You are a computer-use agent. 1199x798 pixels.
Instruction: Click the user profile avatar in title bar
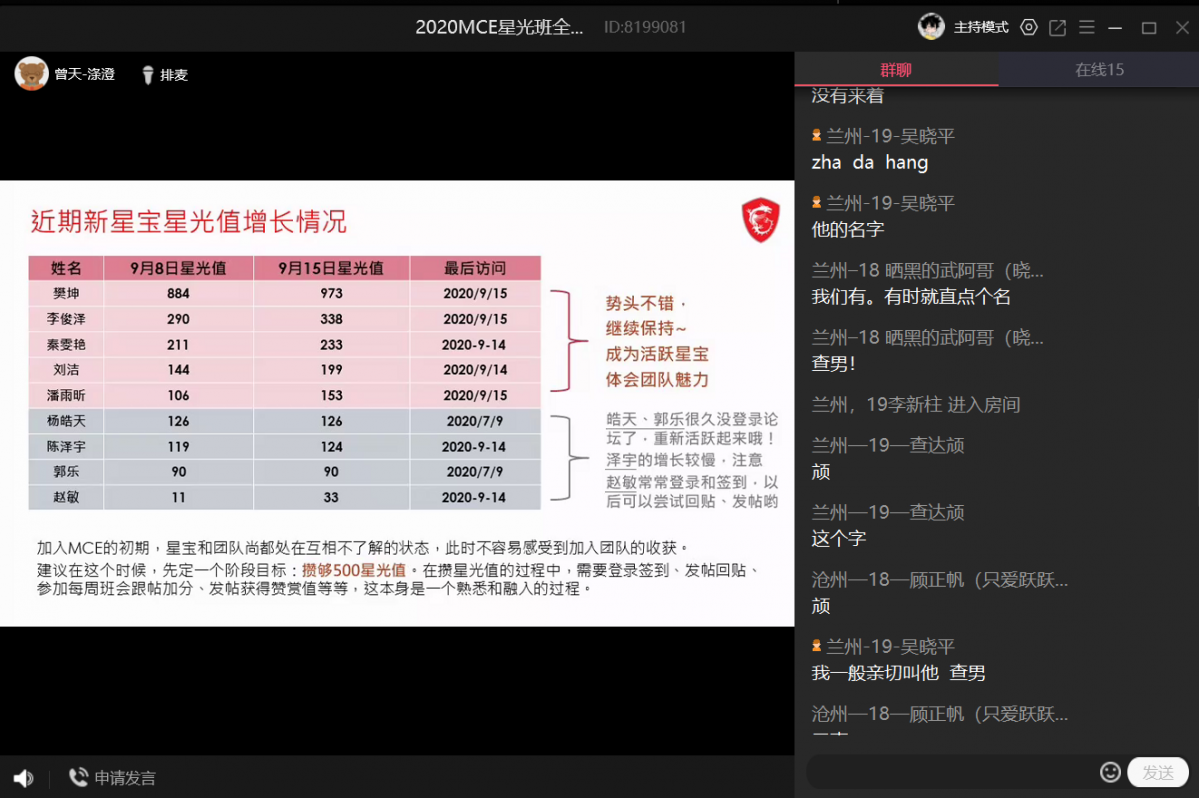(x=932, y=27)
